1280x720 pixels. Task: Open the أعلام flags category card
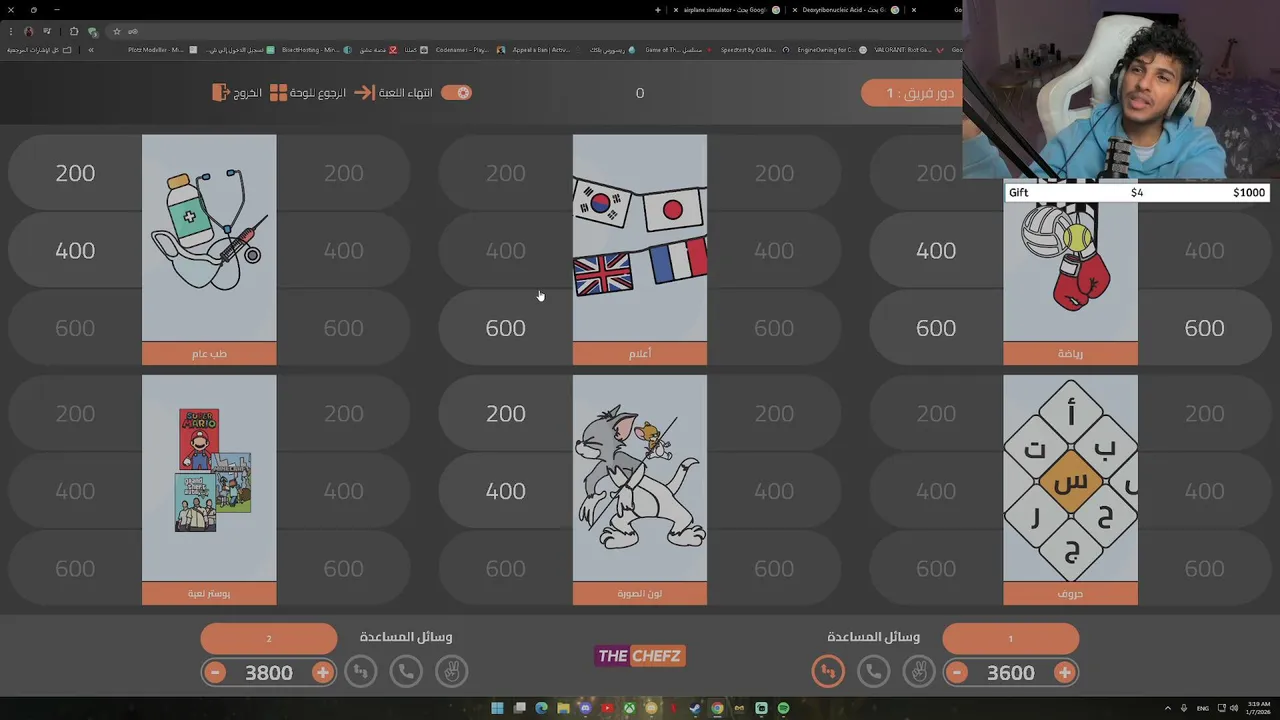coord(640,250)
